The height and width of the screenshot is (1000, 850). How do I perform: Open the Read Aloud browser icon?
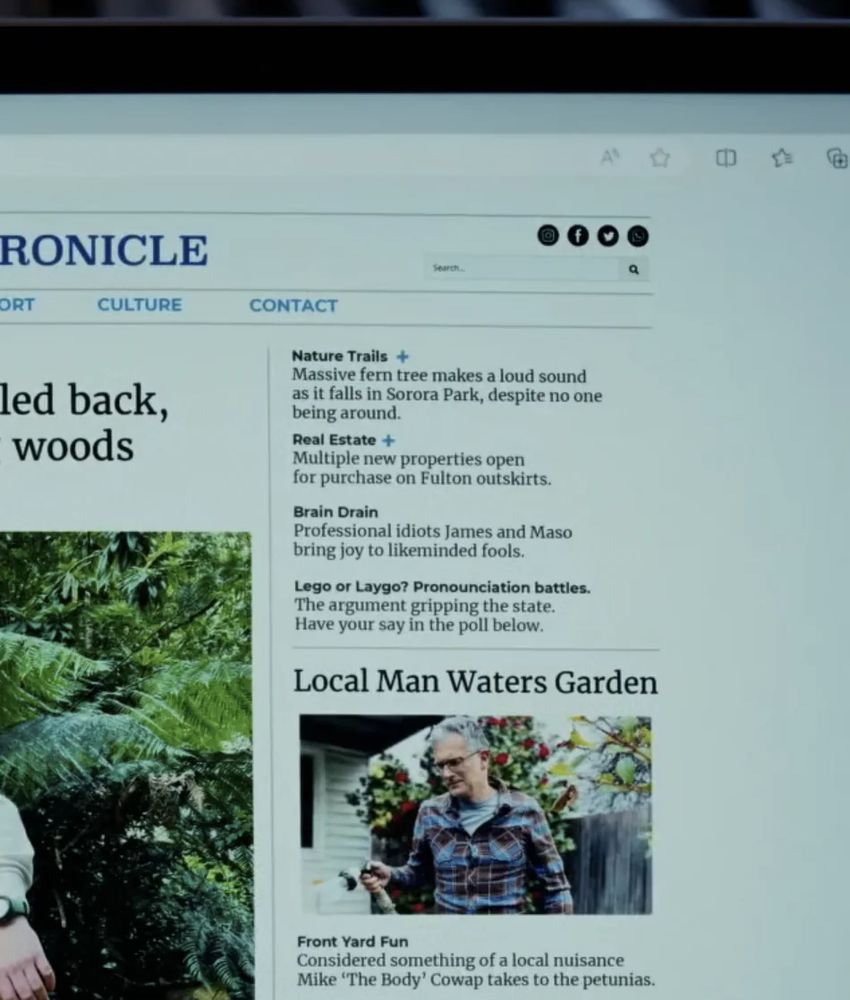coord(610,156)
